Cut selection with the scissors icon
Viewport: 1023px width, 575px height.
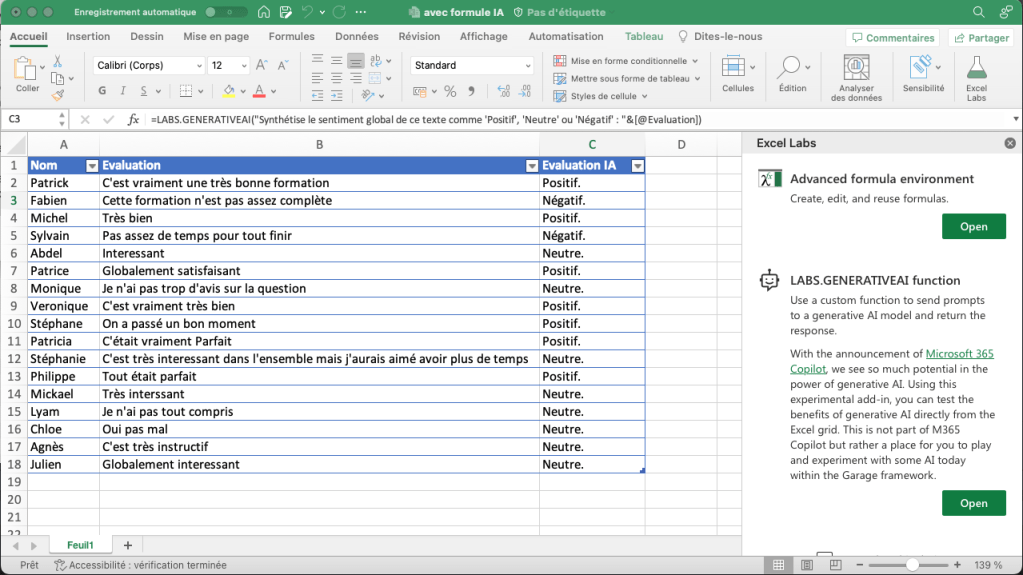[x=57, y=62]
